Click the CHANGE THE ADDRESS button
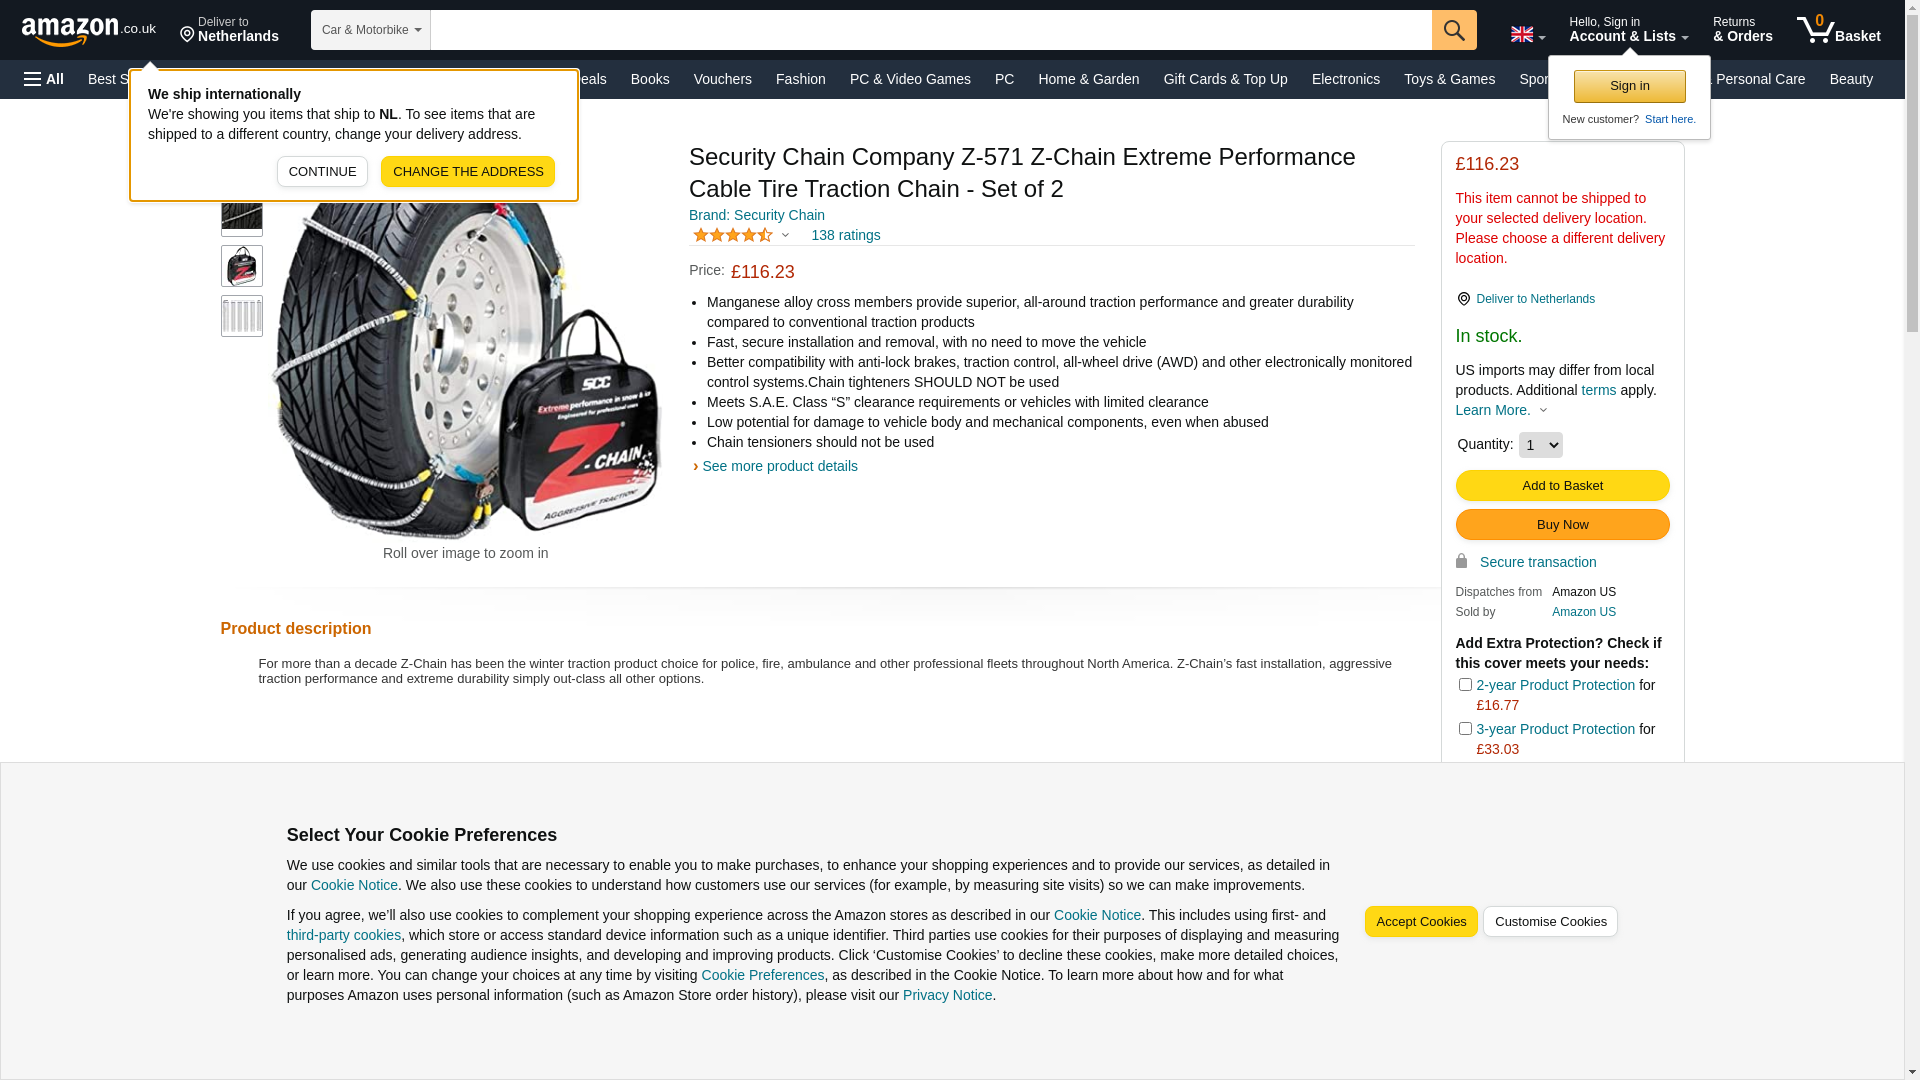Viewport: 1920px width, 1080px height. coord(468,172)
